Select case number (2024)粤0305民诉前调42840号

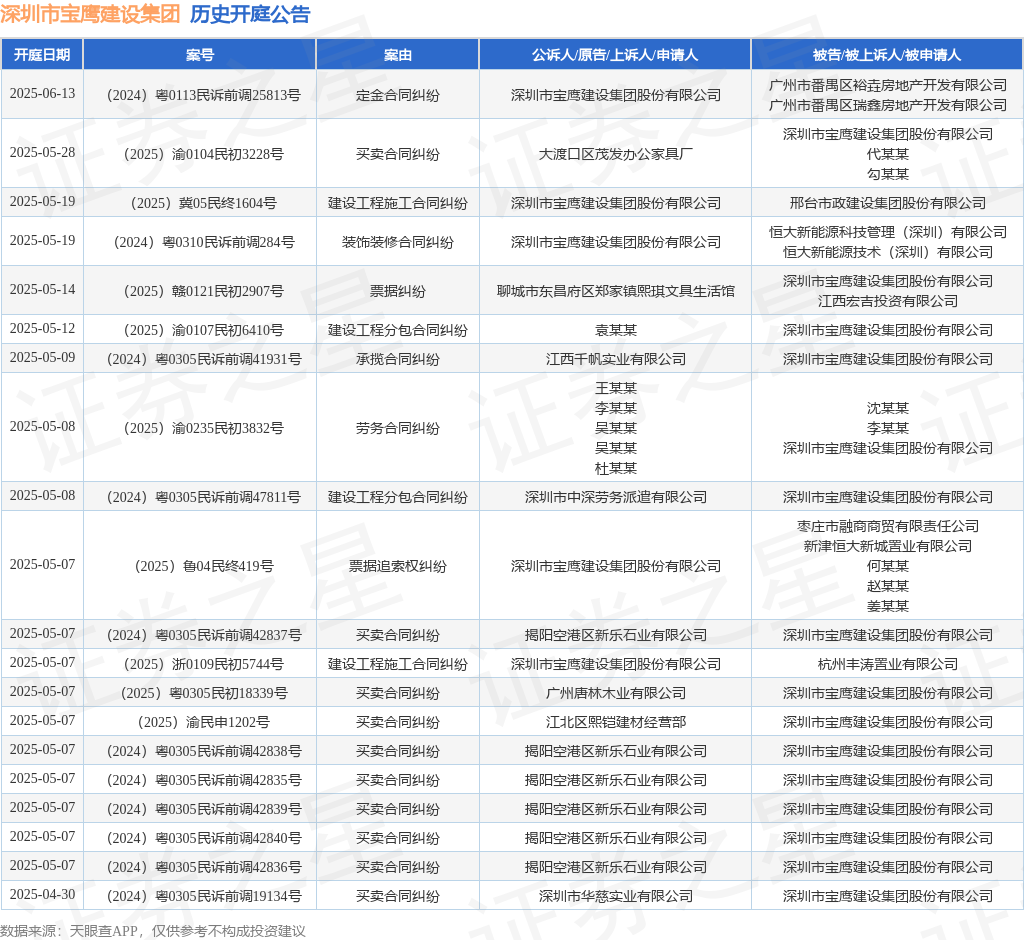(x=204, y=838)
